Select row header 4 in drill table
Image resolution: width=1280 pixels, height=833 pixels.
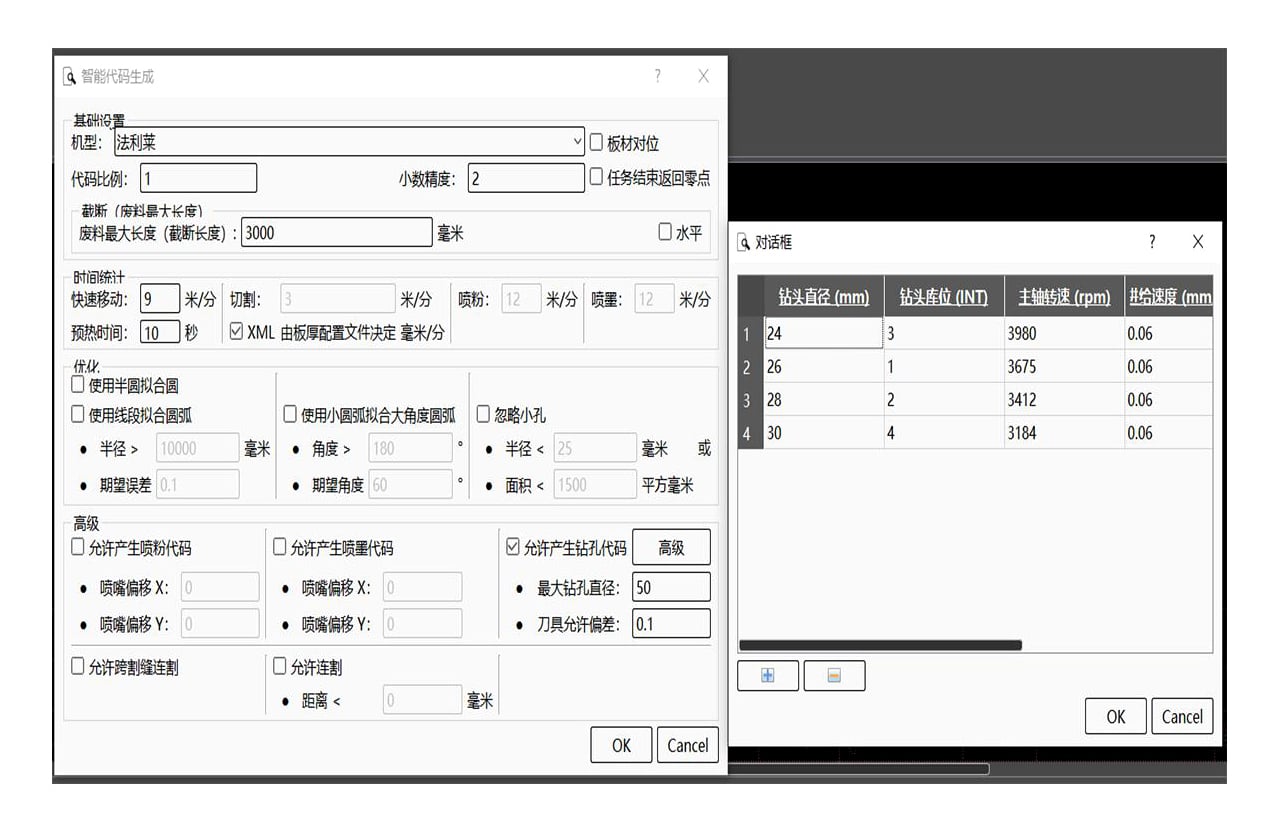coord(750,433)
